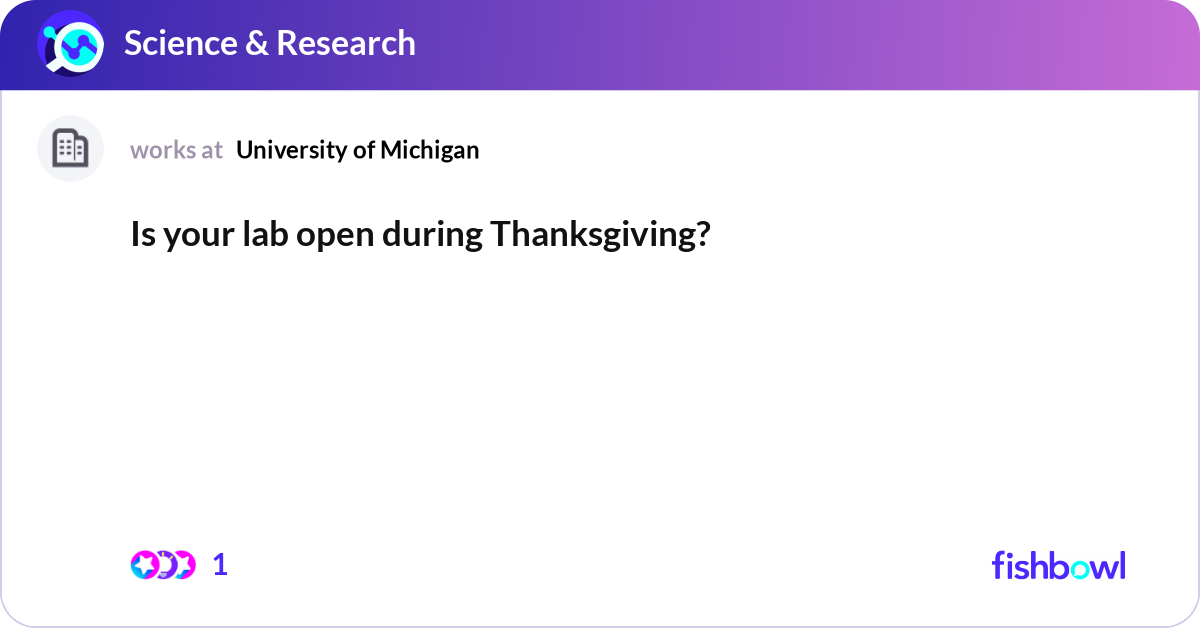Toggle the lightbulb reaction on the post
This screenshot has height=628, width=1200.
click(x=166, y=564)
